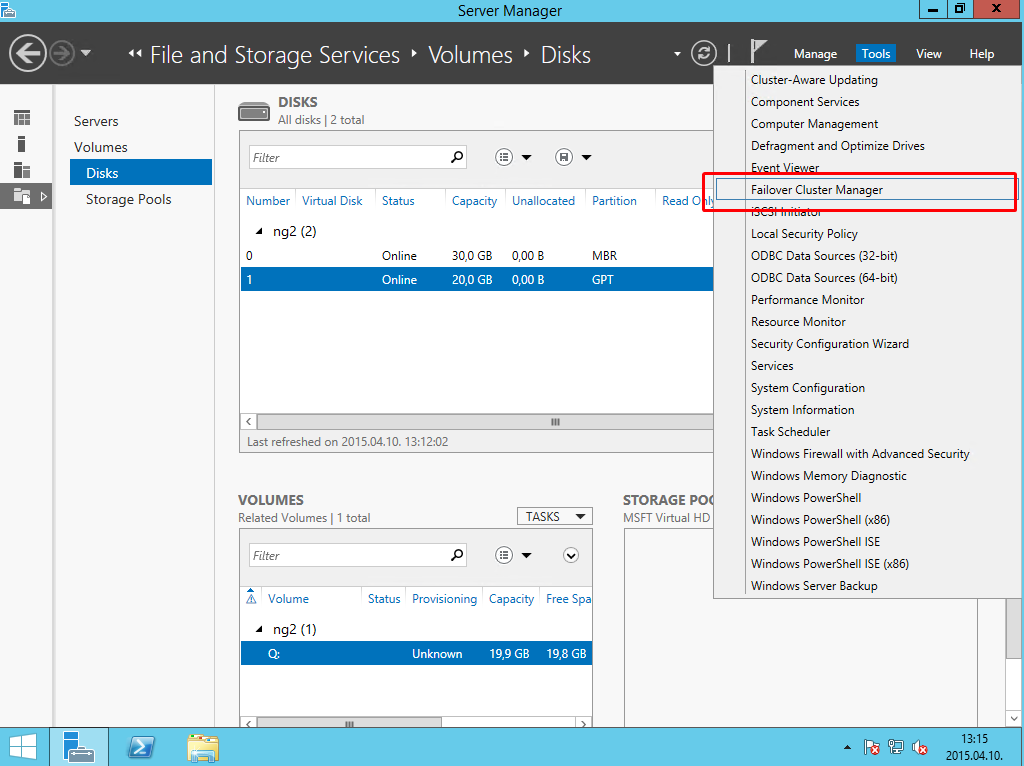Open the All Servers sidebar icon
This screenshot has height=766, width=1024.
(22, 170)
